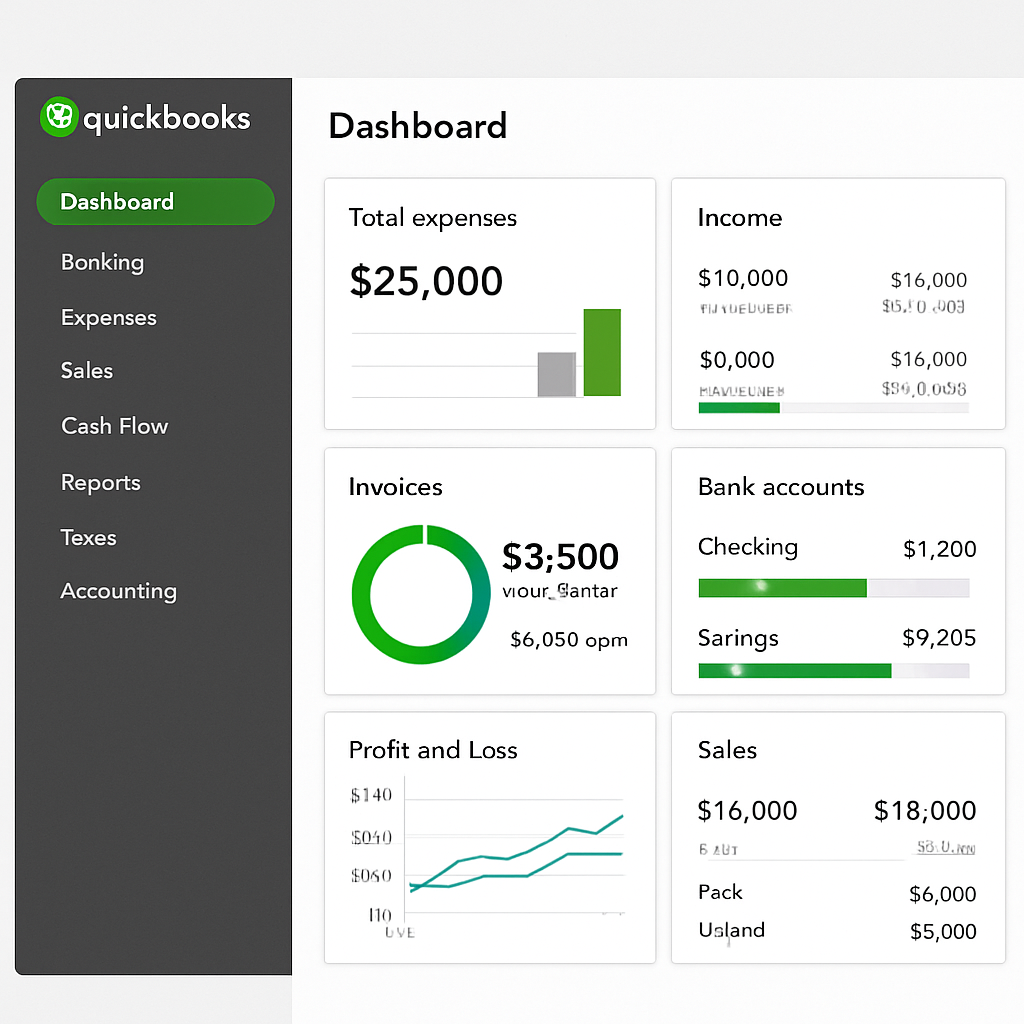
Task: Click the Dashboard page heading
Action: pos(418,125)
